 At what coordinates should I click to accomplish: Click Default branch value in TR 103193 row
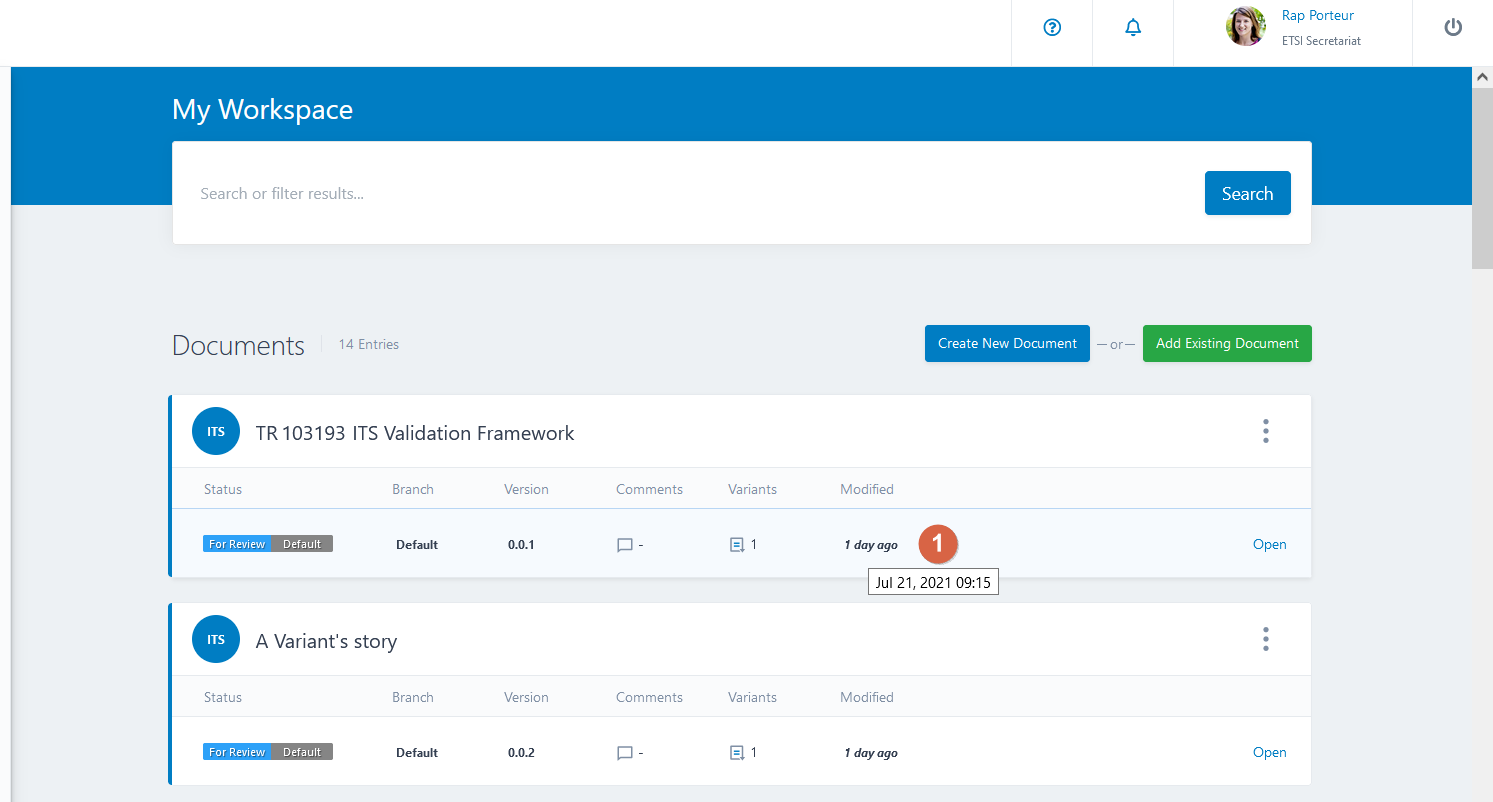point(417,545)
